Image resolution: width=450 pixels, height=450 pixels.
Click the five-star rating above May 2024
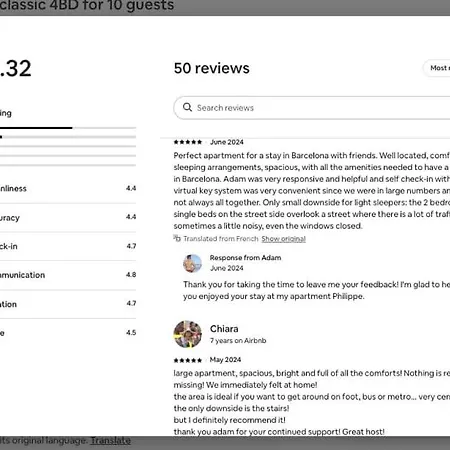[x=188, y=360]
